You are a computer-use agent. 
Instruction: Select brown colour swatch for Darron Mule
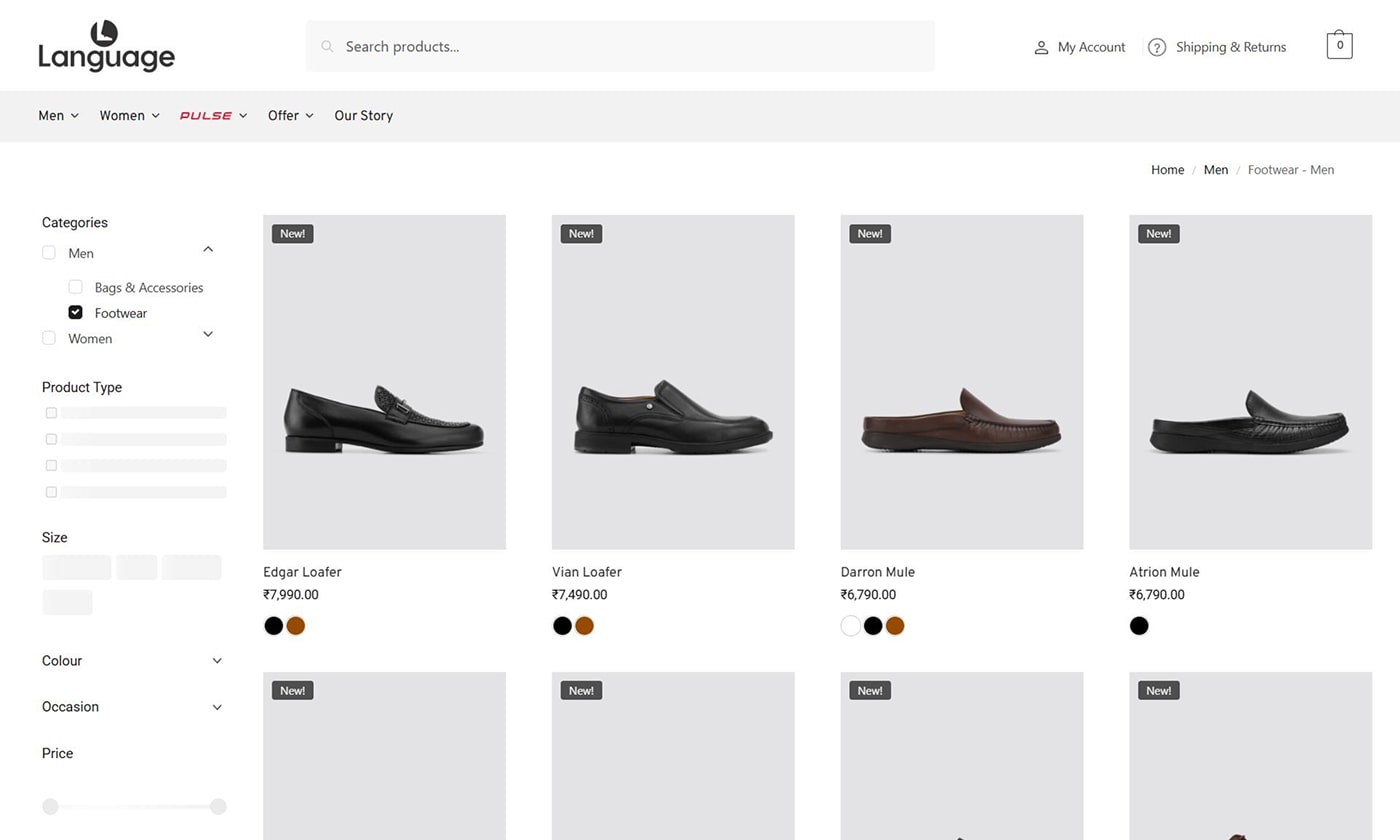click(x=895, y=626)
